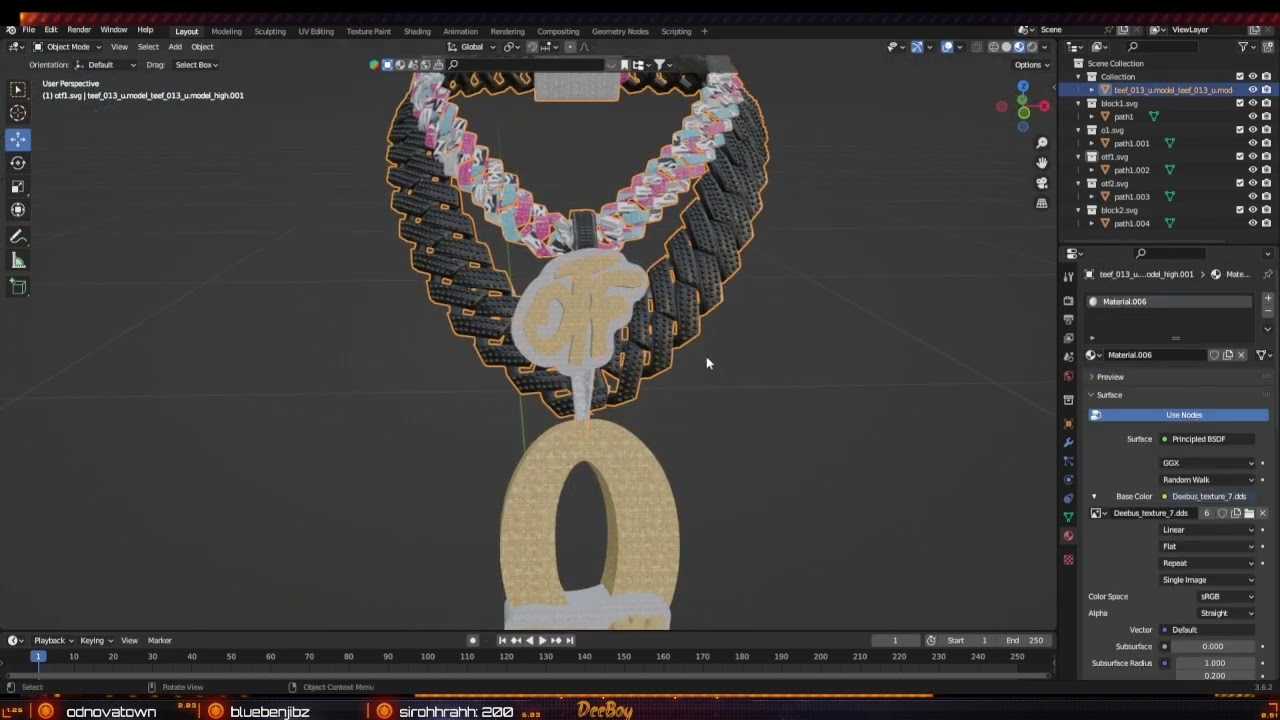Open the Render properties tab
Screen dimensions: 1280x720
1068,300
